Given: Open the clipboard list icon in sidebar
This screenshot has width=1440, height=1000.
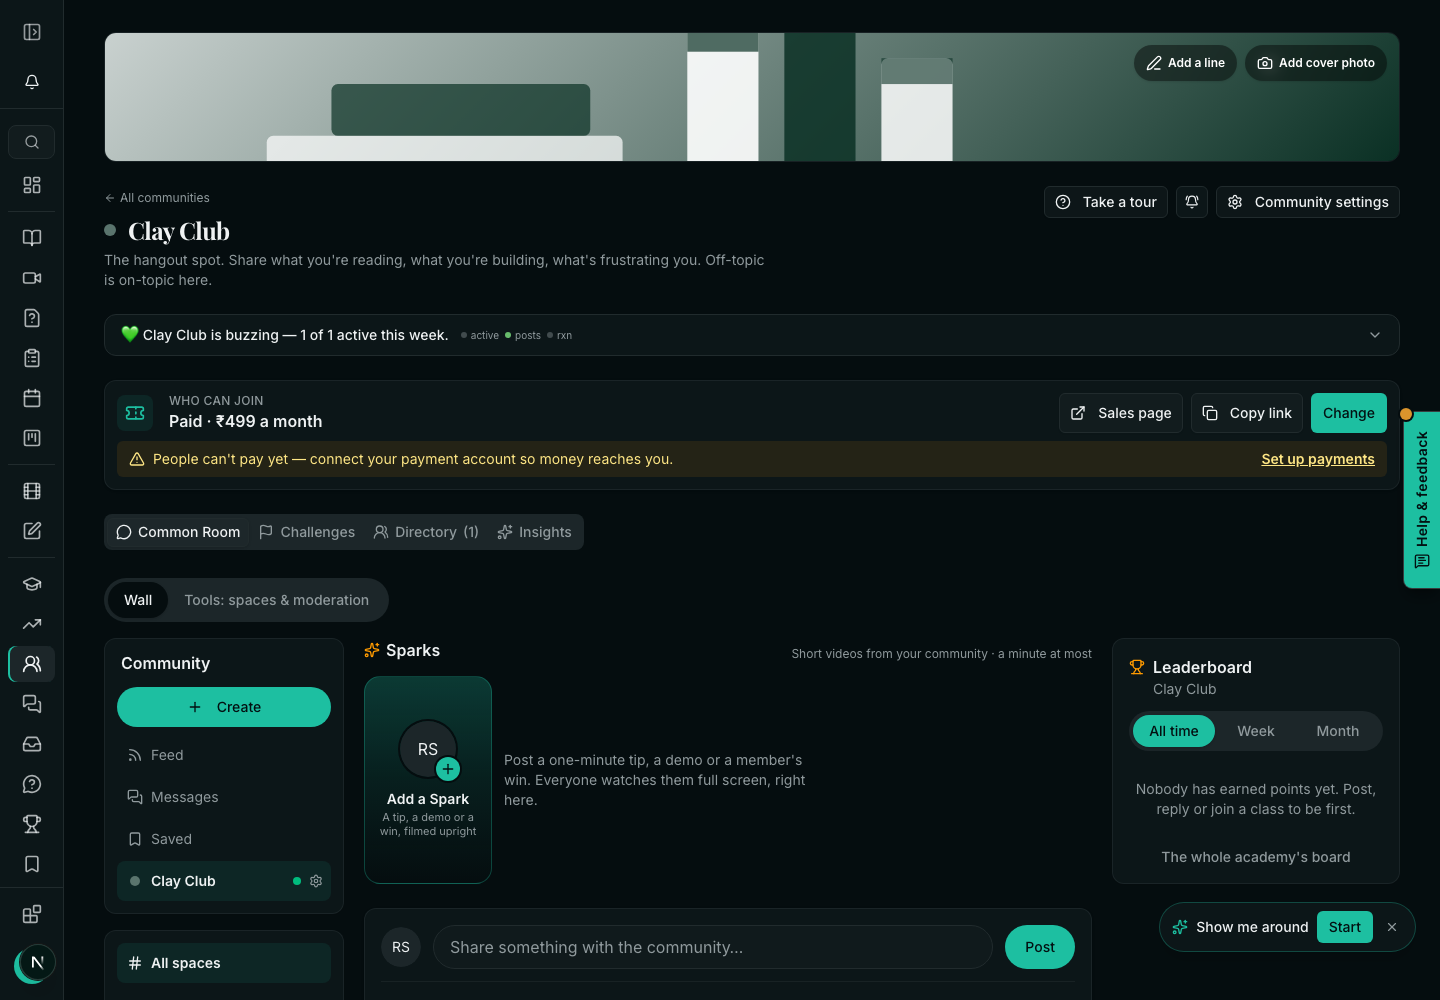Looking at the screenshot, I should pos(32,358).
